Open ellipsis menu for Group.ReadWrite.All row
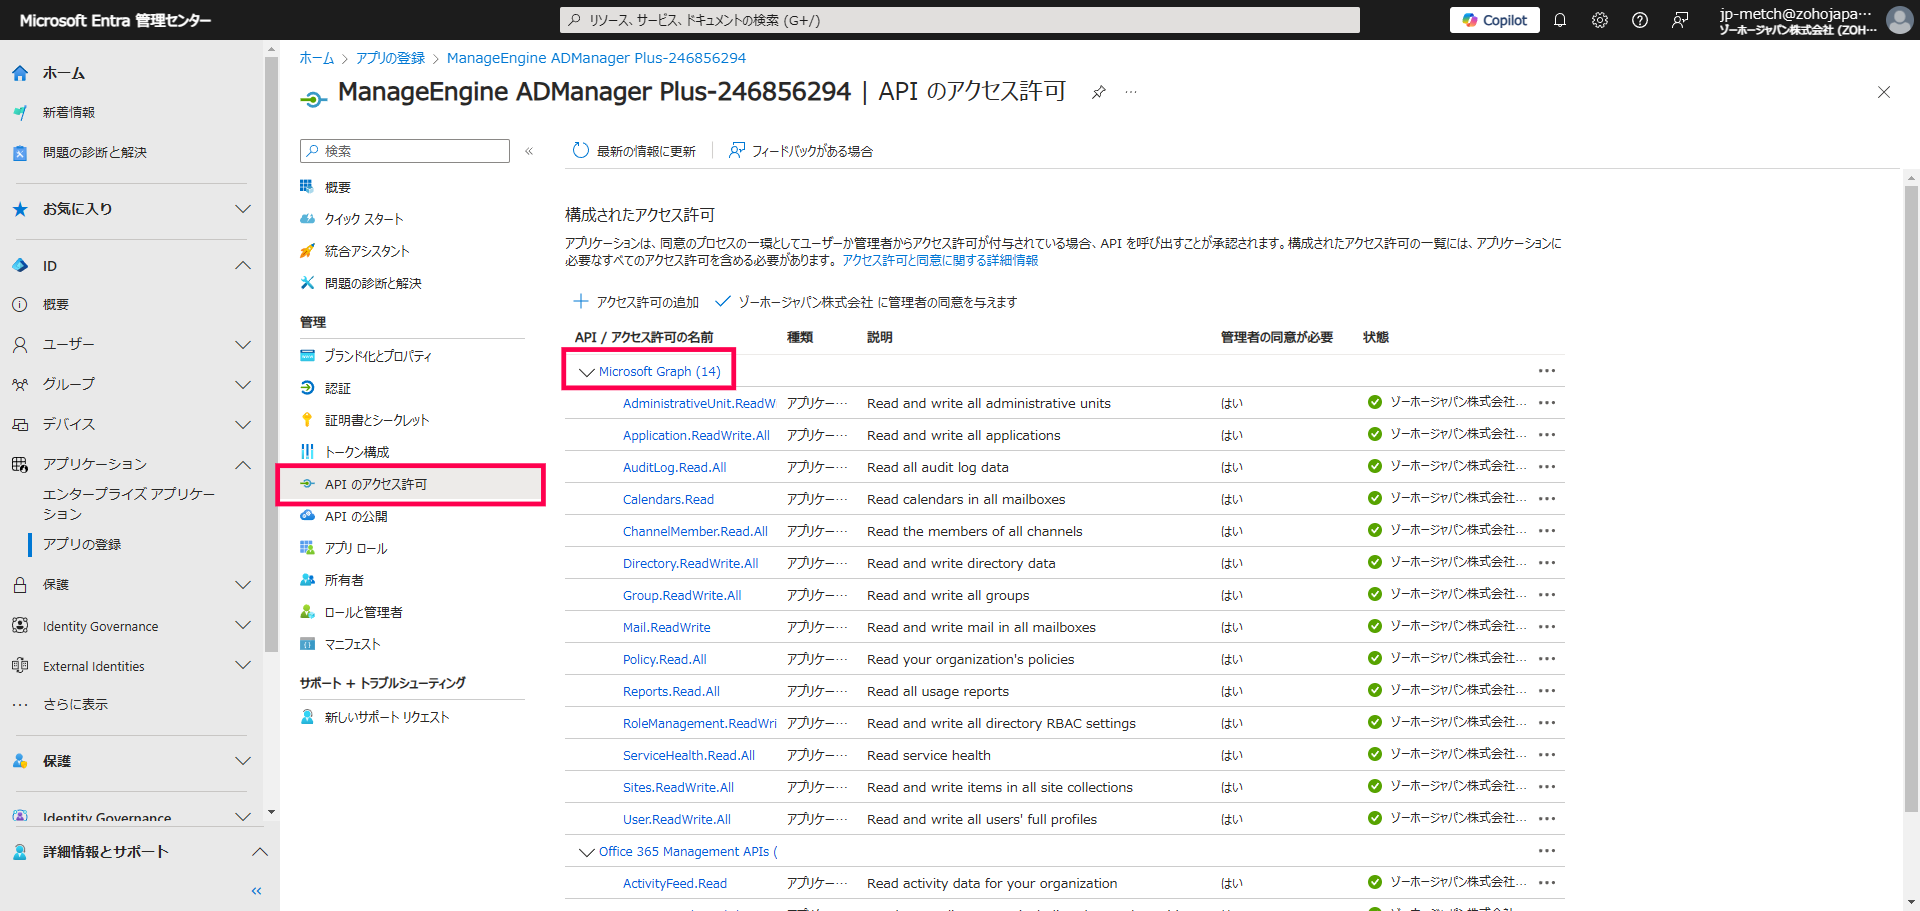This screenshot has height=911, width=1920. pyautogui.click(x=1547, y=595)
